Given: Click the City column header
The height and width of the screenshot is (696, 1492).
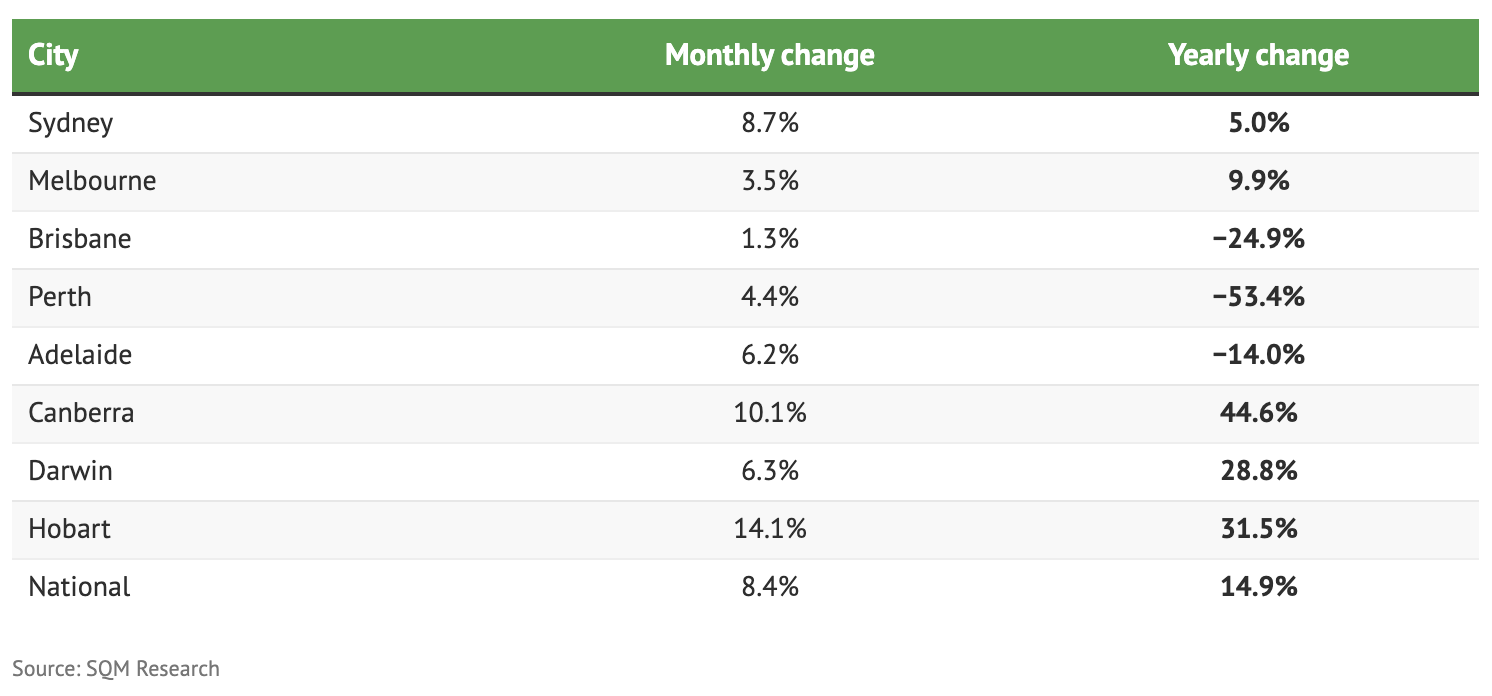Looking at the screenshot, I should [53, 55].
